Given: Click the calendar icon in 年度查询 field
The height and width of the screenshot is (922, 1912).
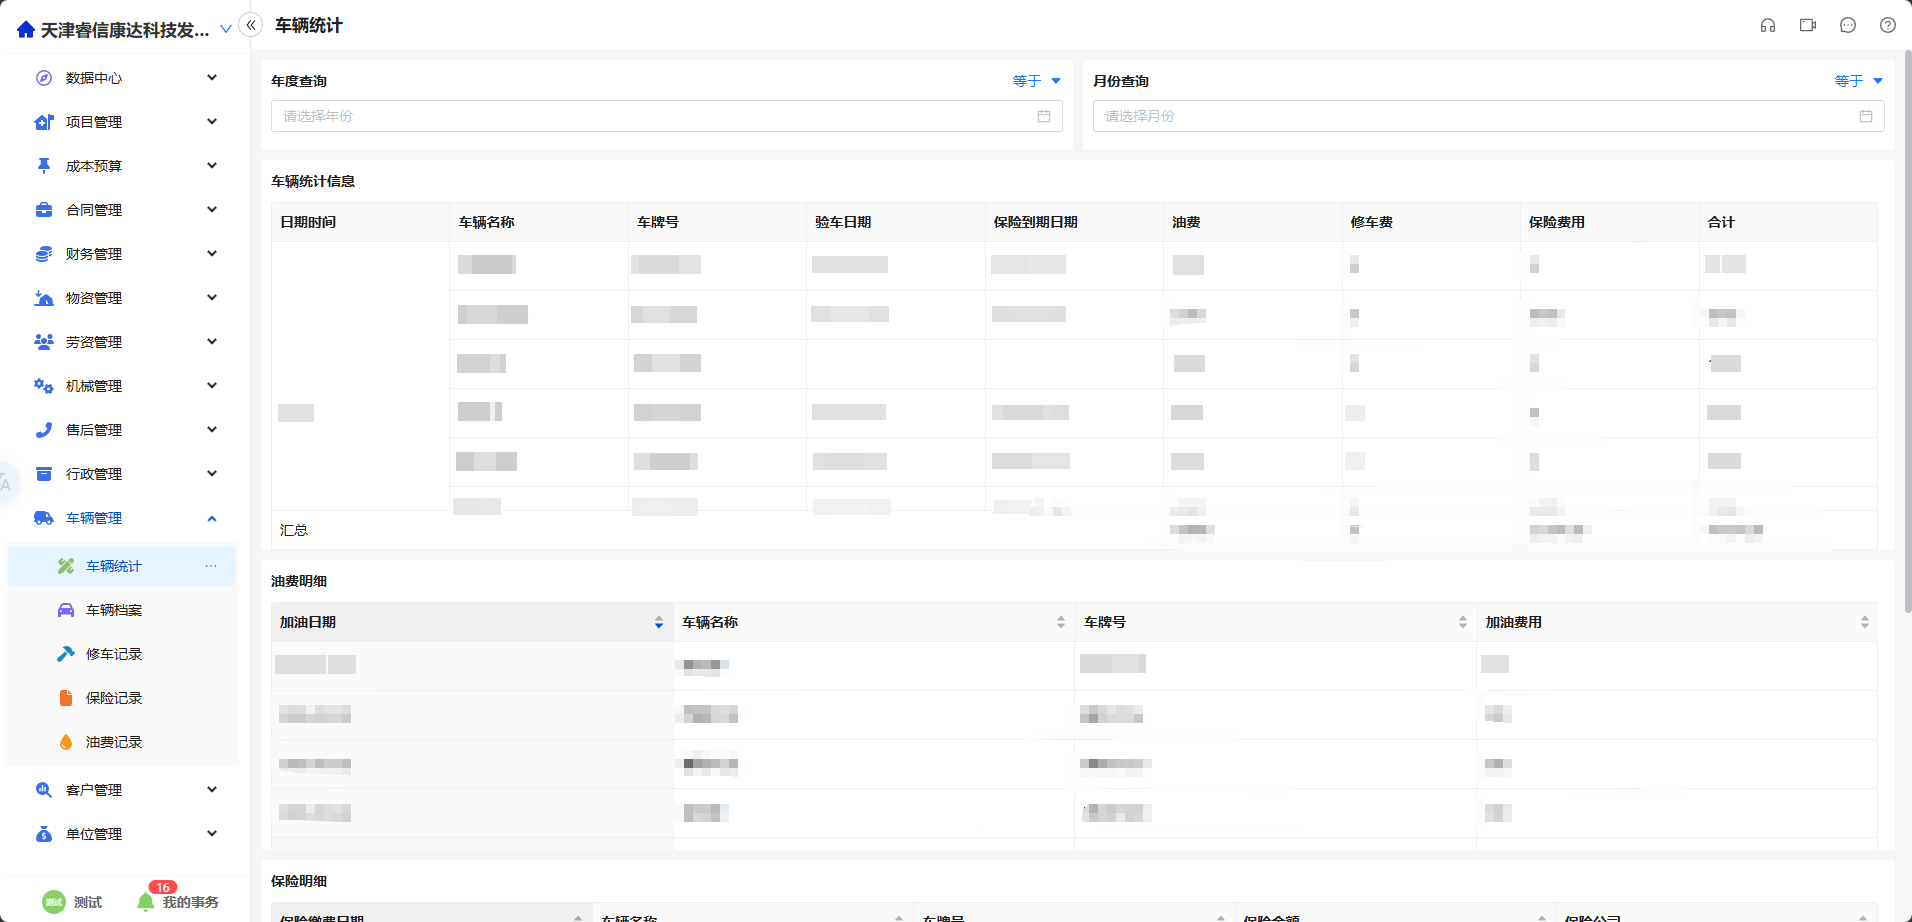Looking at the screenshot, I should [x=1043, y=116].
